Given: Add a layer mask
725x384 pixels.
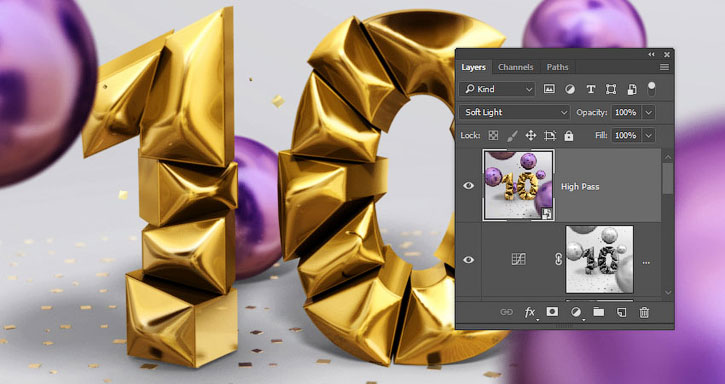Looking at the screenshot, I should 552,312.
